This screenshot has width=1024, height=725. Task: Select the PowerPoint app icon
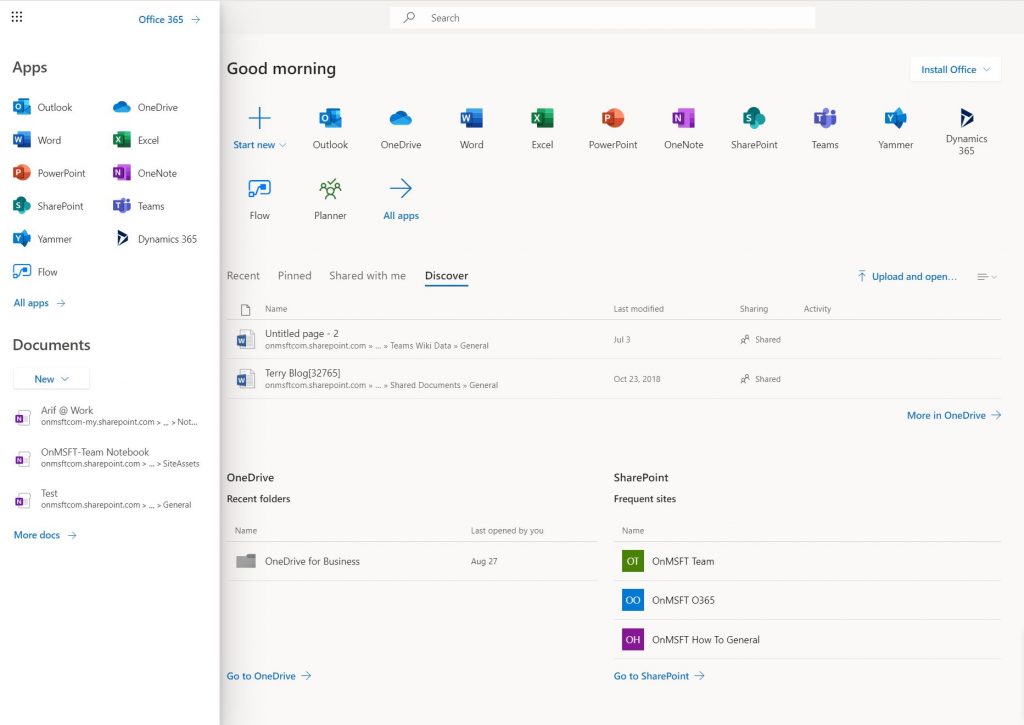click(x=612, y=118)
